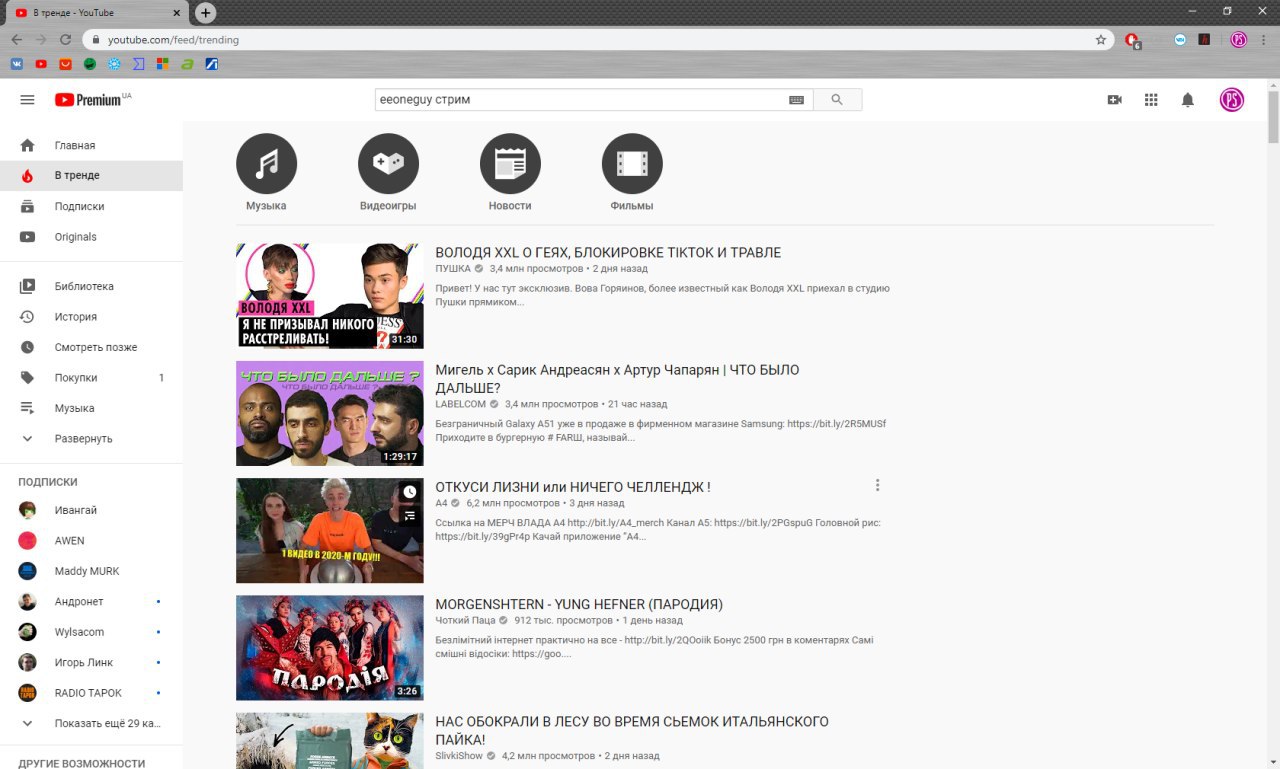The width and height of the screenshot is (1280, 769).
Task: Open the on-screen keyboard in search box
Action: [796, 100]
